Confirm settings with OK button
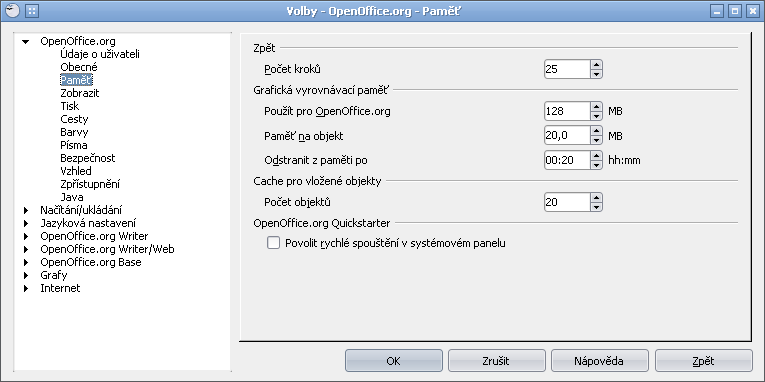The image size is (765, 382). (394, 361)
